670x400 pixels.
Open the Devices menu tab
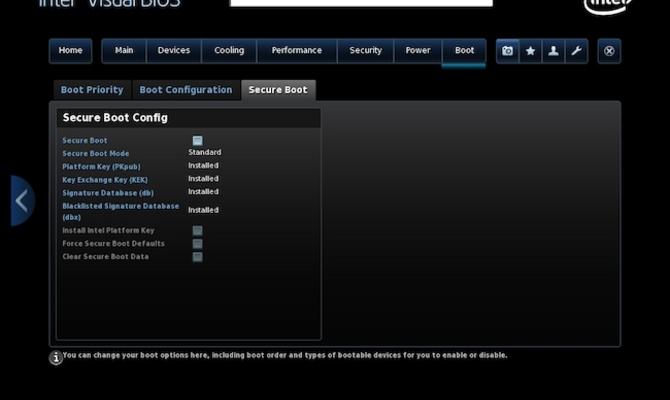pos(173,51)
